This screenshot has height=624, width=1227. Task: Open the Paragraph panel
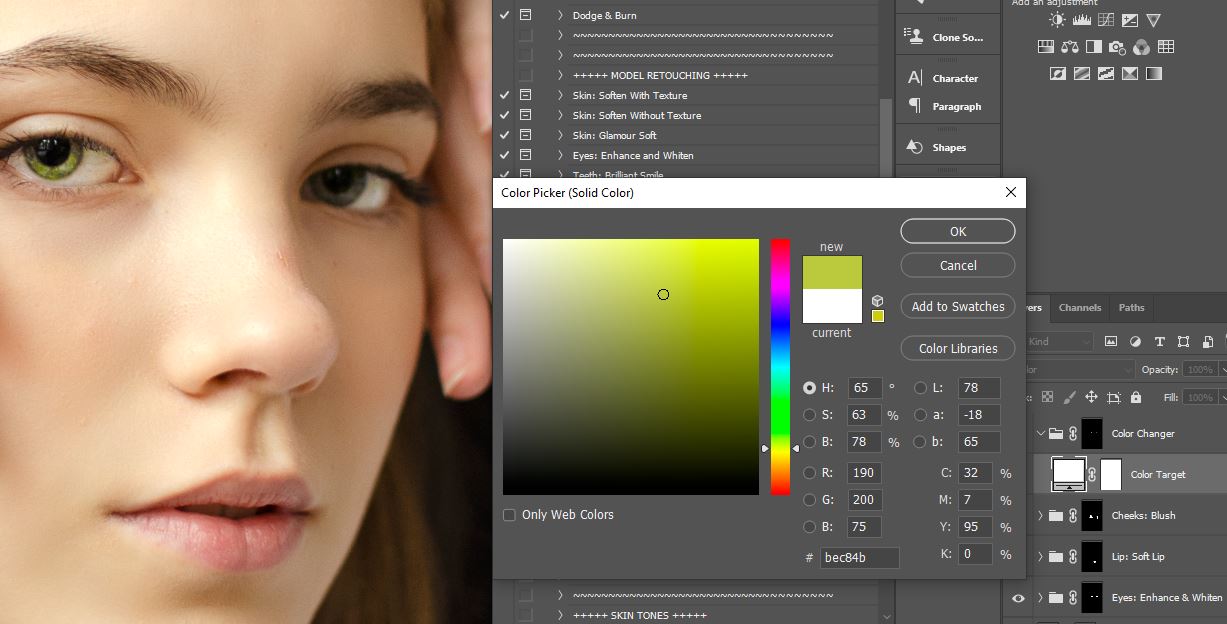[947, 106]
